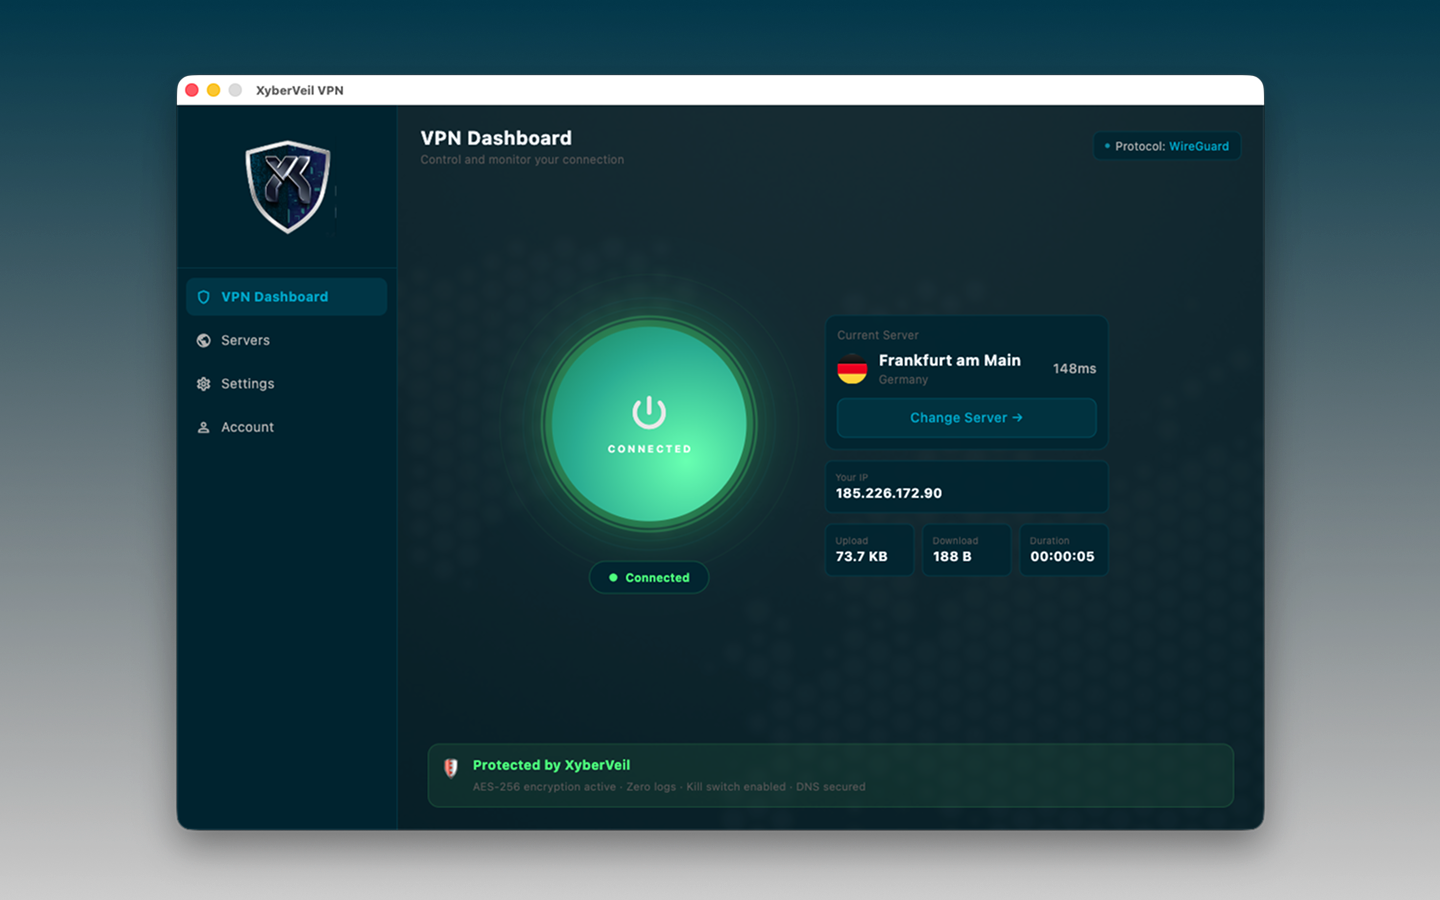Click the Upload 73.7 KB stat
This screenshot has width=1440, height=900.
click(869, 550)
